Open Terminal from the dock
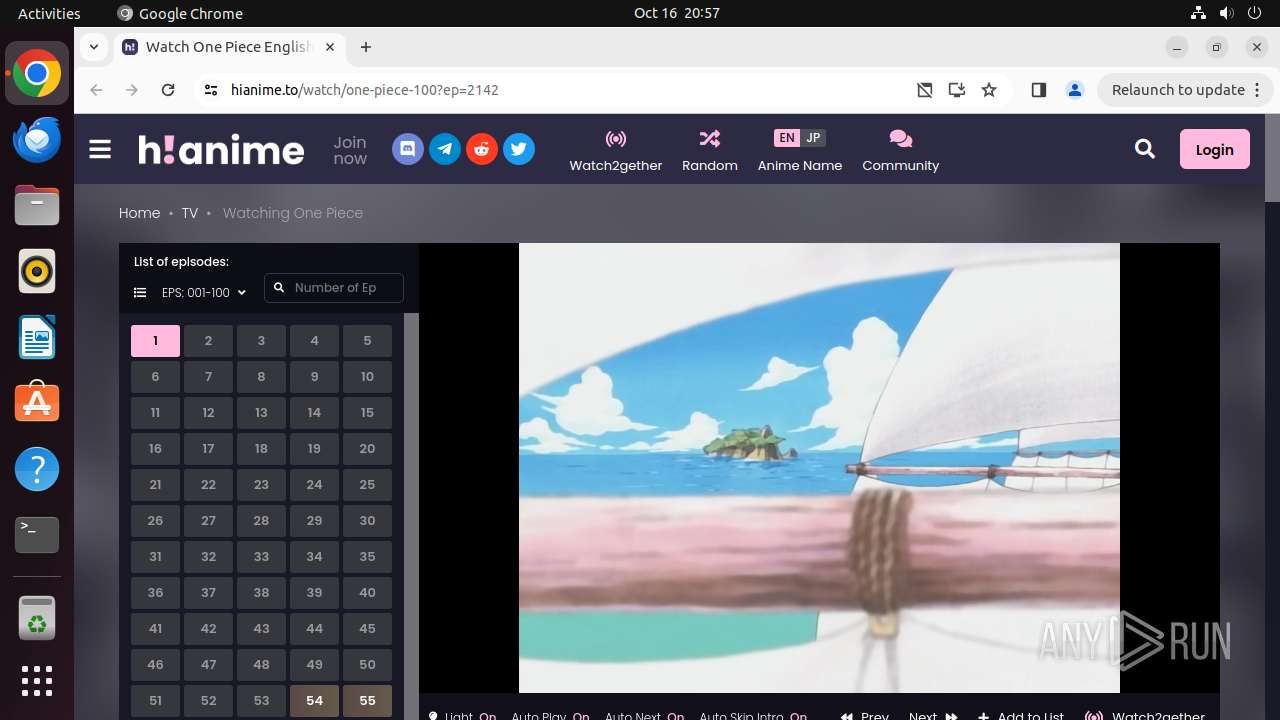The image size is (1280, 720). [x=37, y=535]
